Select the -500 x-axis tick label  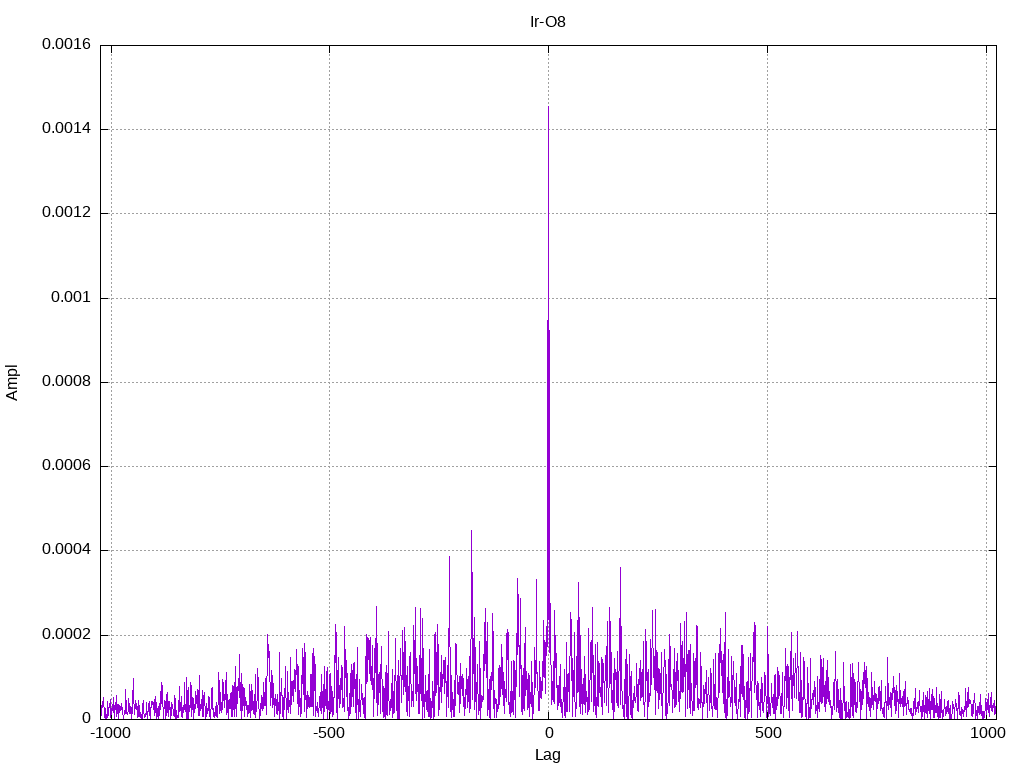click(329, 733)
